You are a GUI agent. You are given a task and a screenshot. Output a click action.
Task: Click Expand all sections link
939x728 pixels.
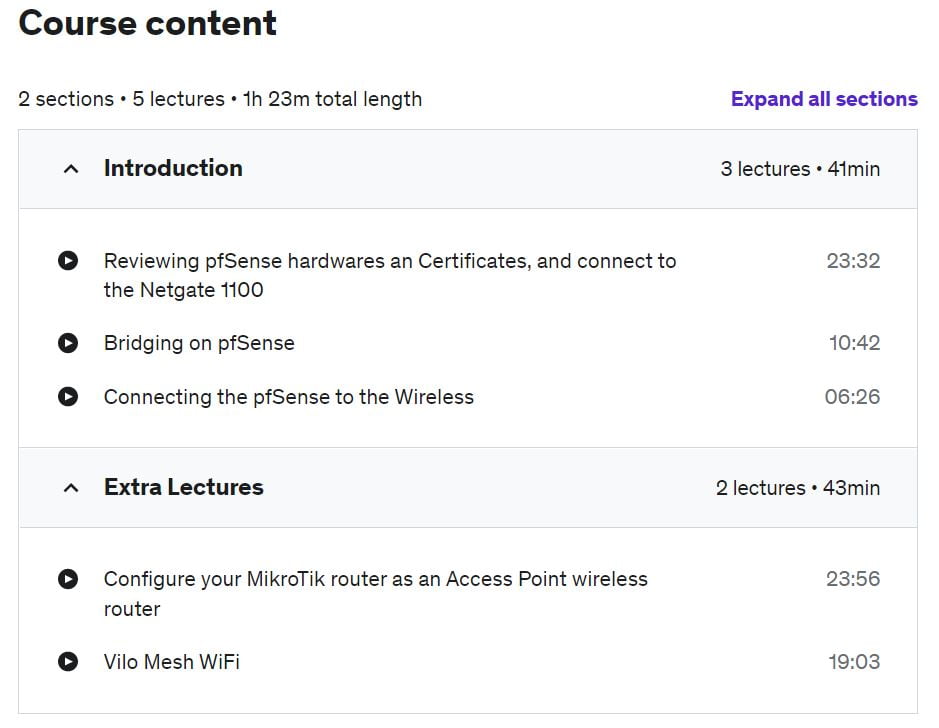[x=824, y=99]
